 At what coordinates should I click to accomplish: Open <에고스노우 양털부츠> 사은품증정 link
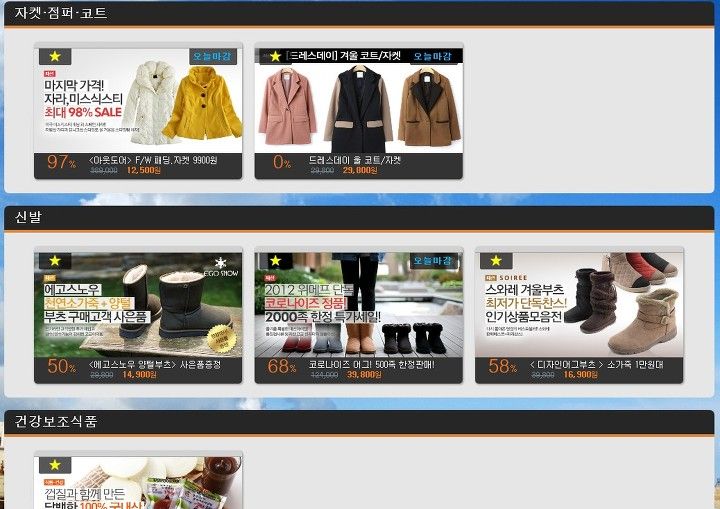click(155, 365)
